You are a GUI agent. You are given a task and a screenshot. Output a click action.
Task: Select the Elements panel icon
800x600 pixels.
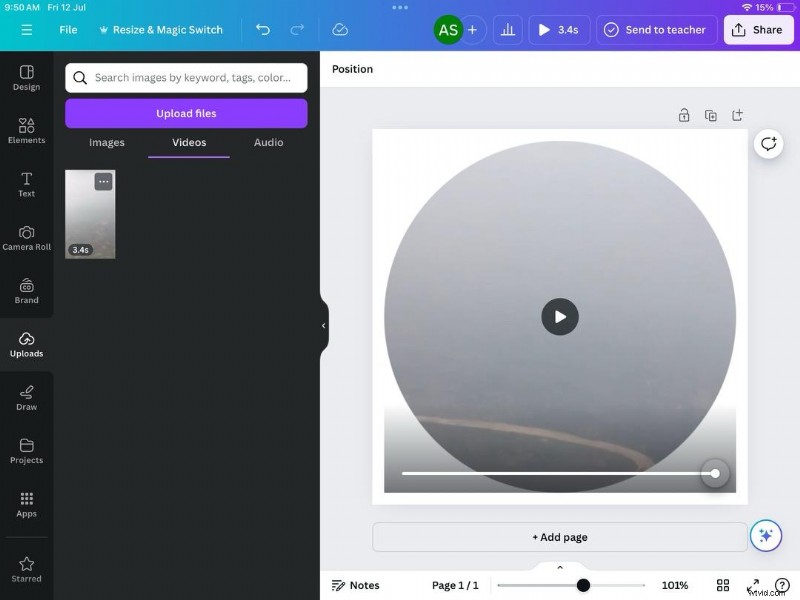tap(26, 130)
